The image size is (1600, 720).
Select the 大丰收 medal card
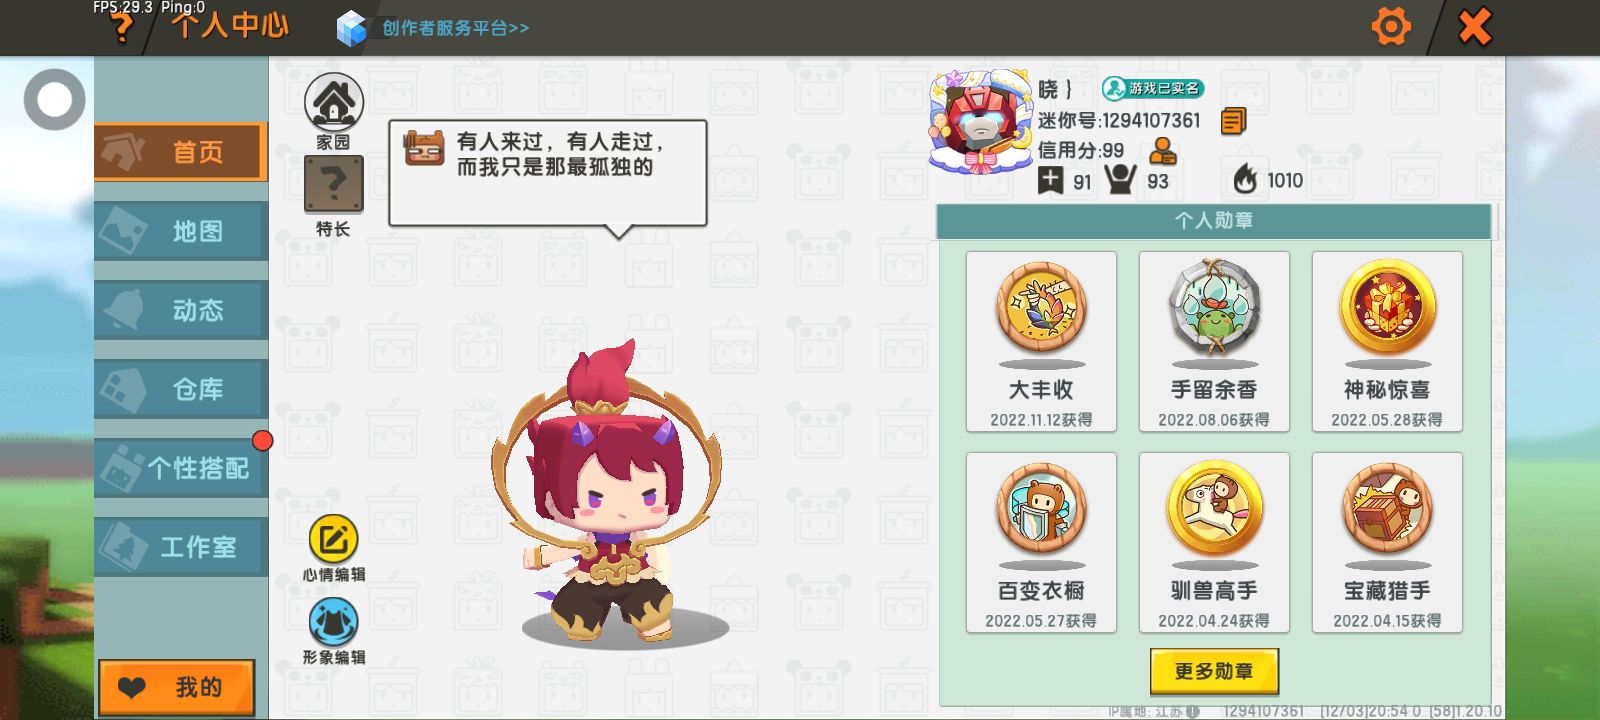(1041, 342)
